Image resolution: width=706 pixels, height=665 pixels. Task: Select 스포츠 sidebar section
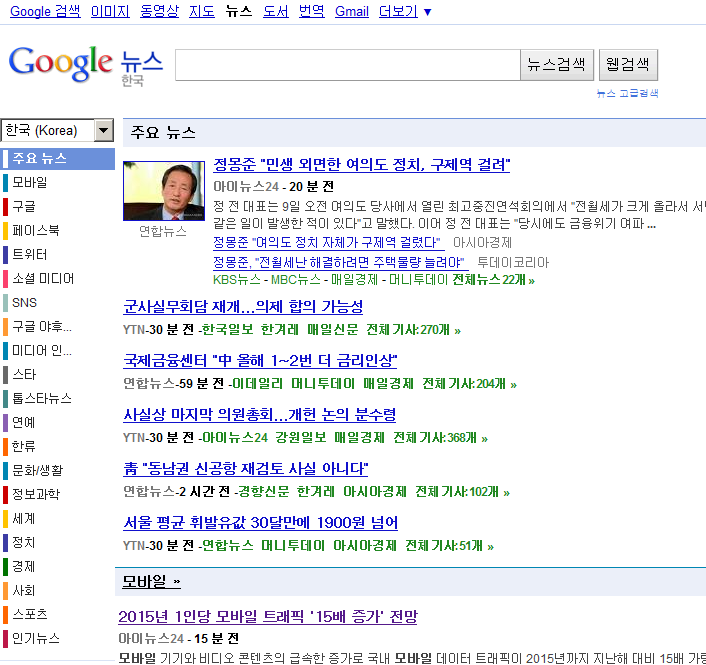tap(30, 614)
